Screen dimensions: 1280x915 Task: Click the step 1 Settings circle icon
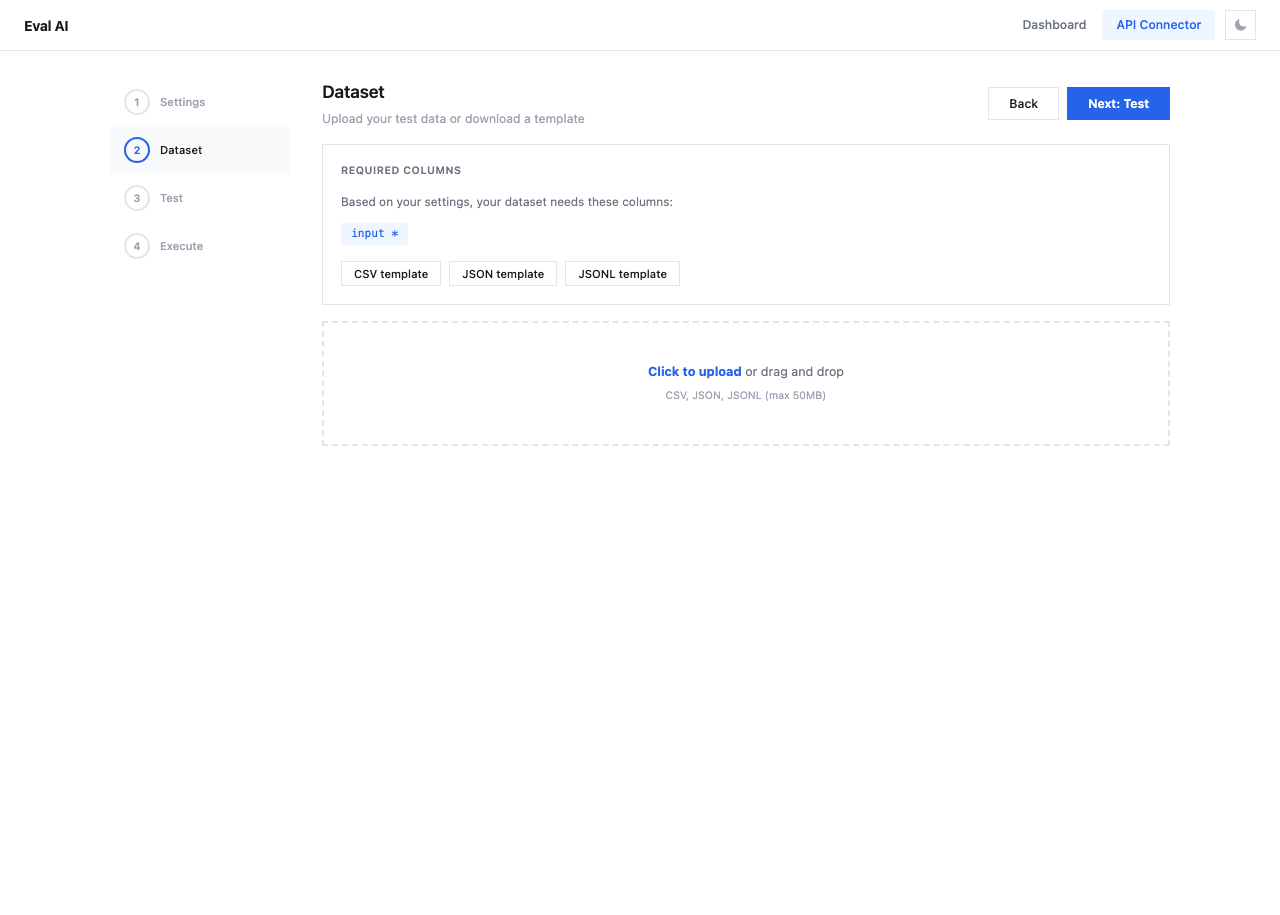[x=137, y=102]
